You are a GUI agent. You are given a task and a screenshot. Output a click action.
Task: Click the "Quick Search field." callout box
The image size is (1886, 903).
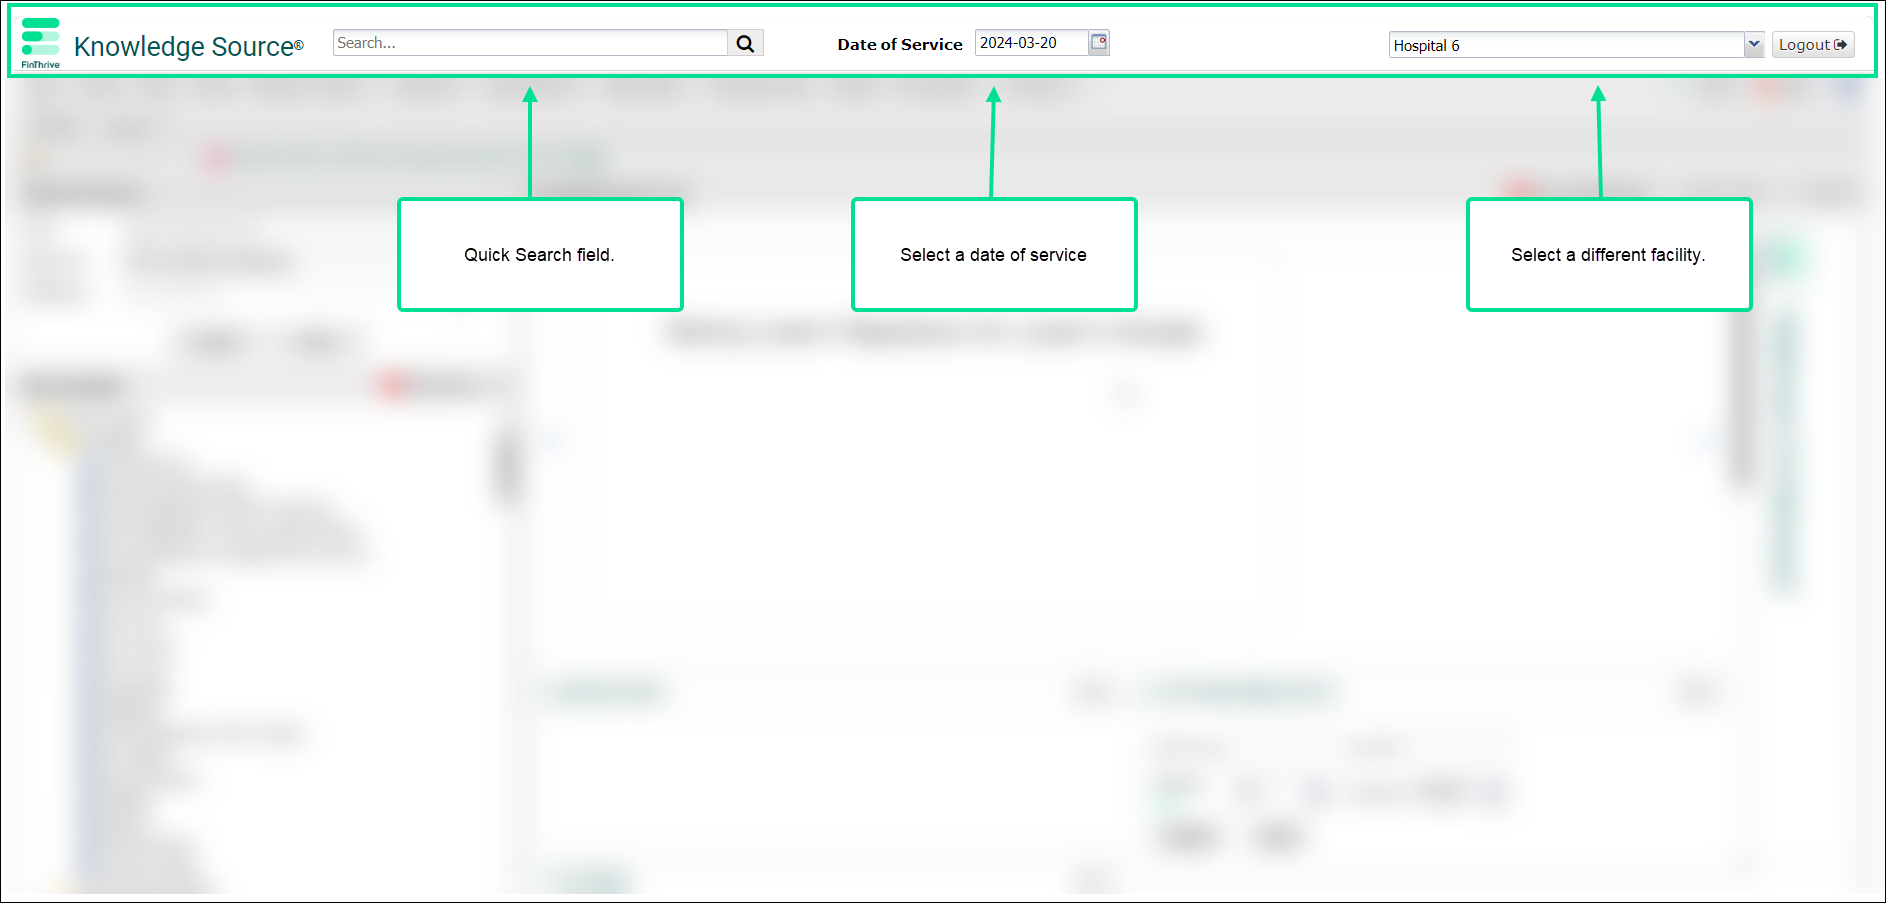[x=540, y=255]
